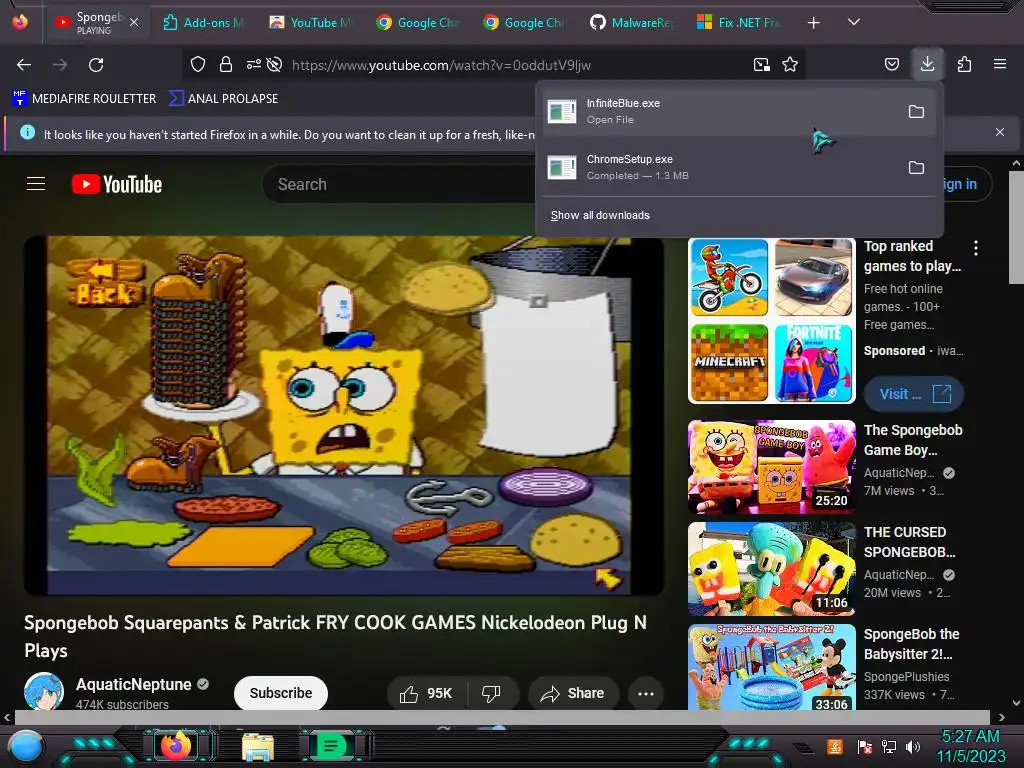Show InfiniteBlue.exe in its folder
1024x768 pixels.
[916, 112]
